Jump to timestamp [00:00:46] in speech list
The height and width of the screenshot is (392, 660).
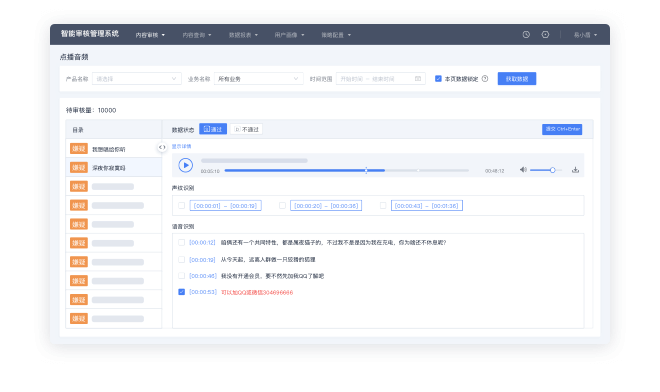tap(203, 276)
